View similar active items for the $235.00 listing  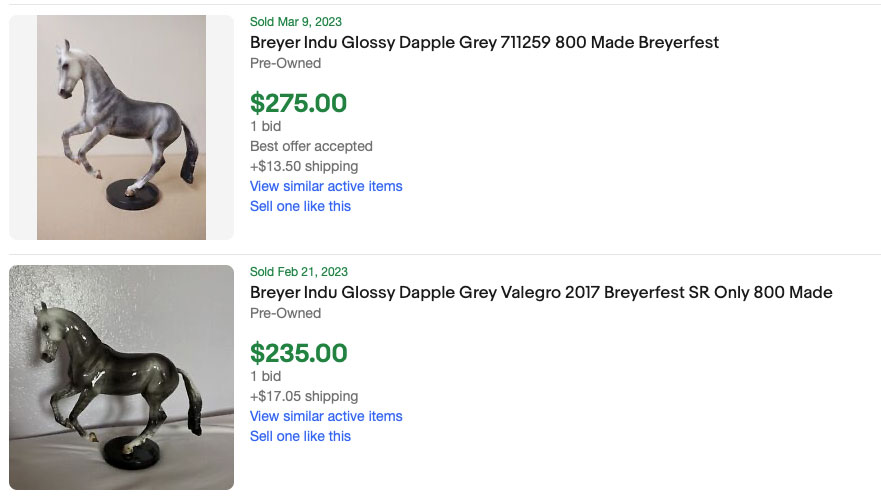[x=326, y=416]
